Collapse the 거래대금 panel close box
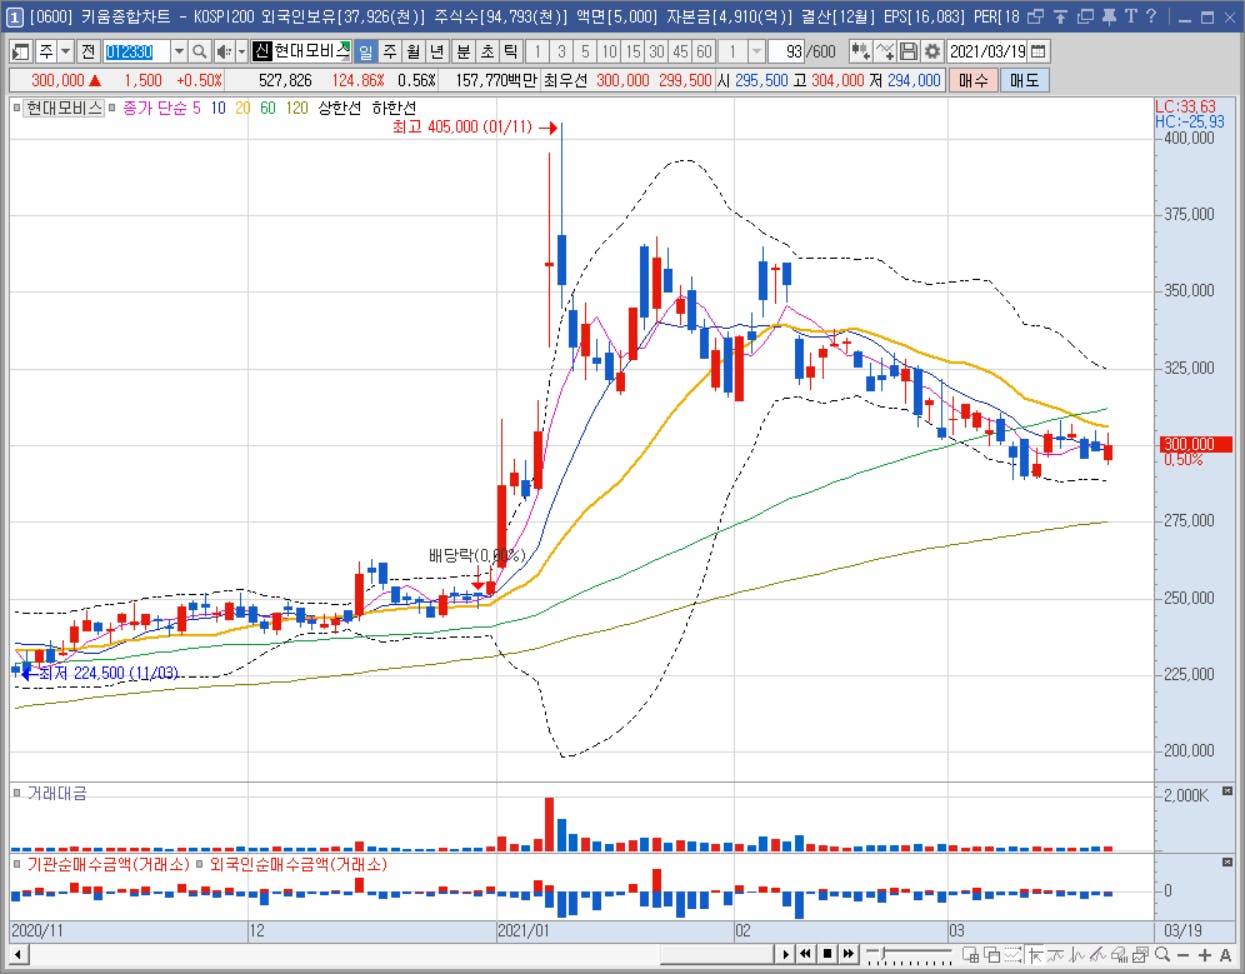The height and width of the screenshot is (974, 1245). click(x=1227, y=791)
